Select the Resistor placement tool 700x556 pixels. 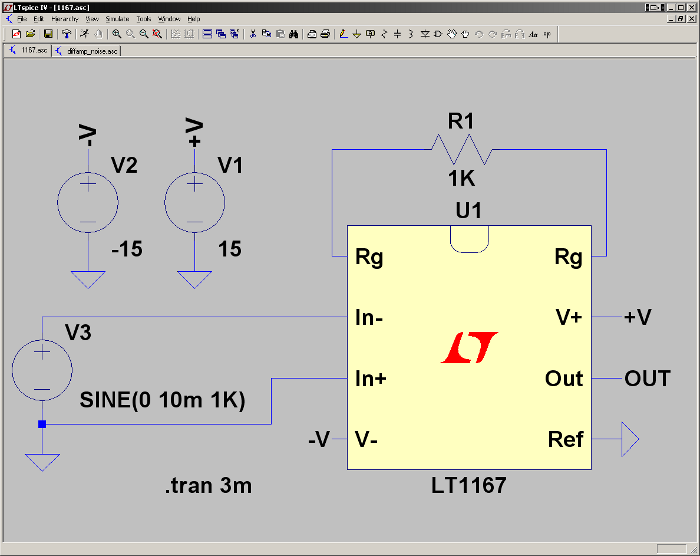[x=384, y=34]
